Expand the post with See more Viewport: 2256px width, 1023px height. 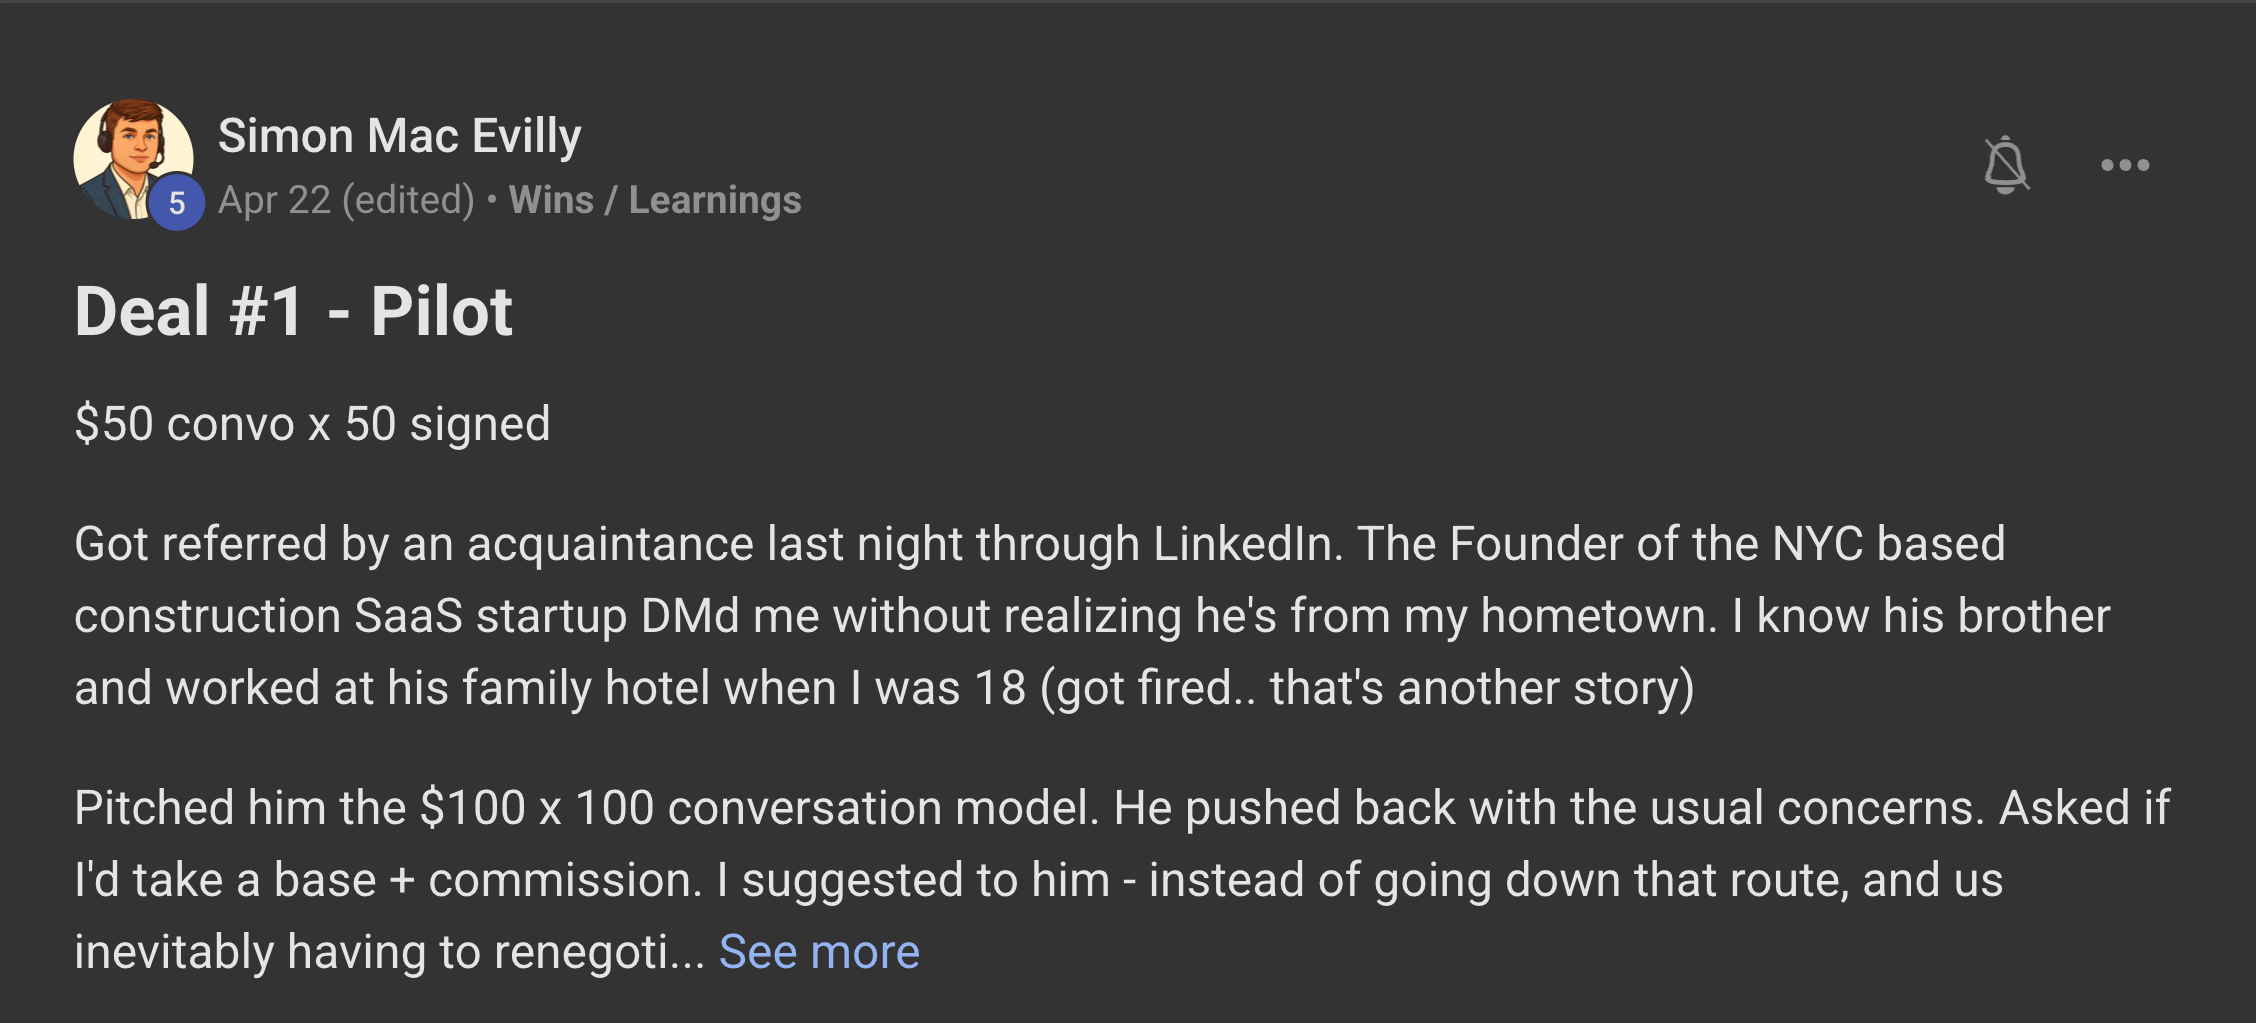(x=819, y=951)
